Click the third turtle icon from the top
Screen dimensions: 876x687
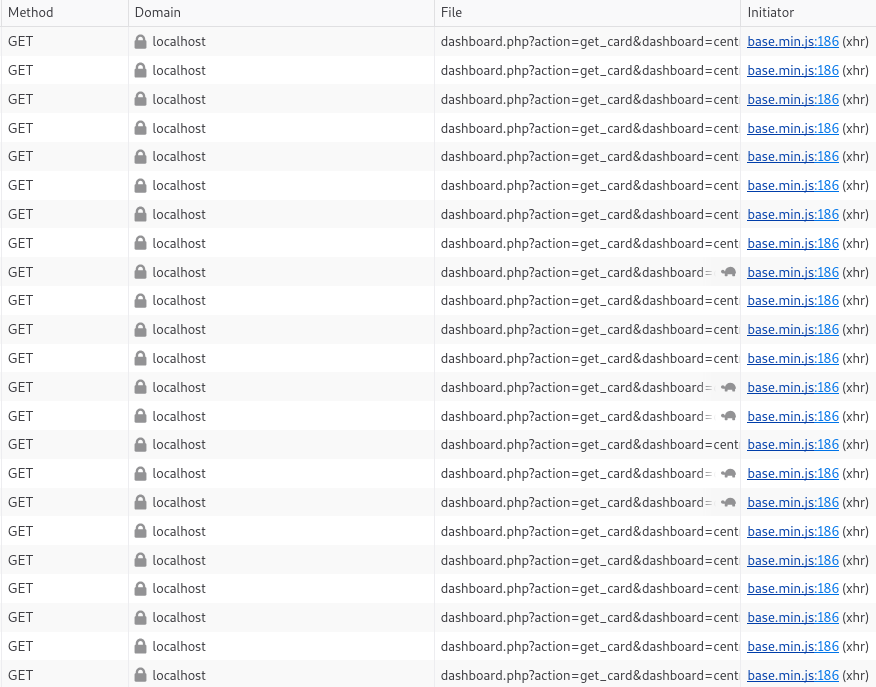coord(728,416)
